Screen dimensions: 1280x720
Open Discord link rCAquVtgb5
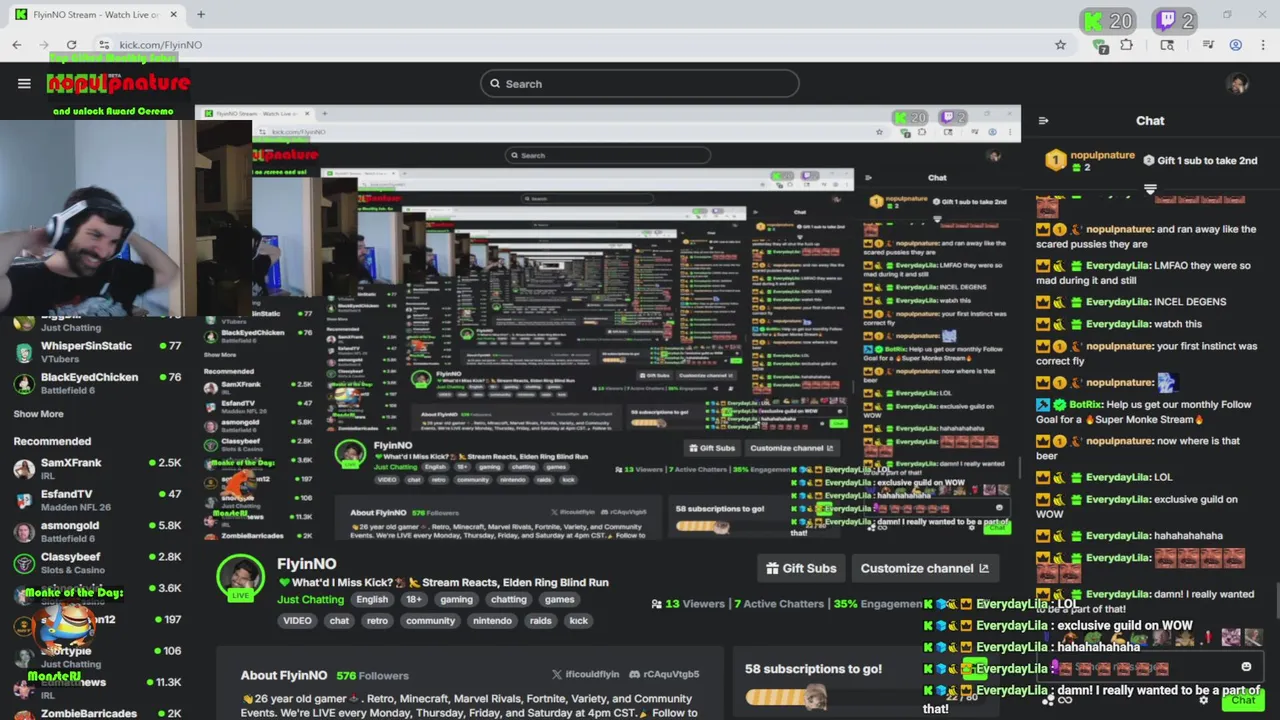[x=664, y=674]
